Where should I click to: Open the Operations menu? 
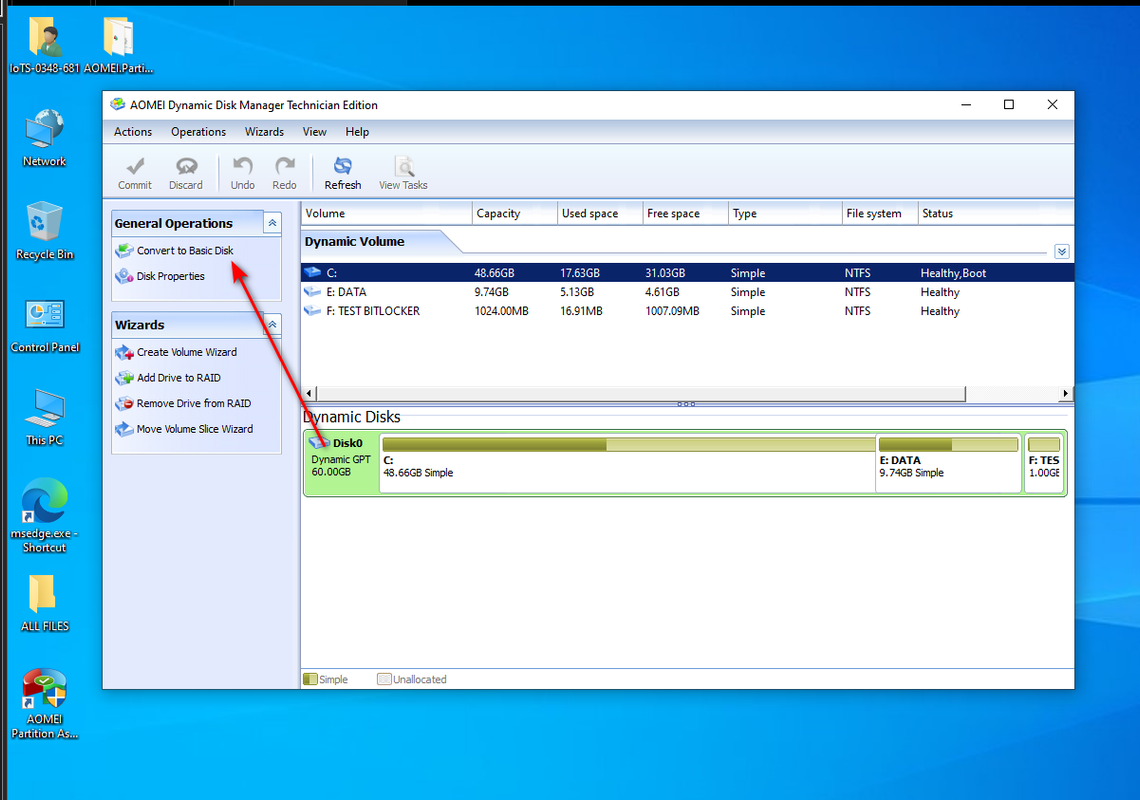coord(198,132)
